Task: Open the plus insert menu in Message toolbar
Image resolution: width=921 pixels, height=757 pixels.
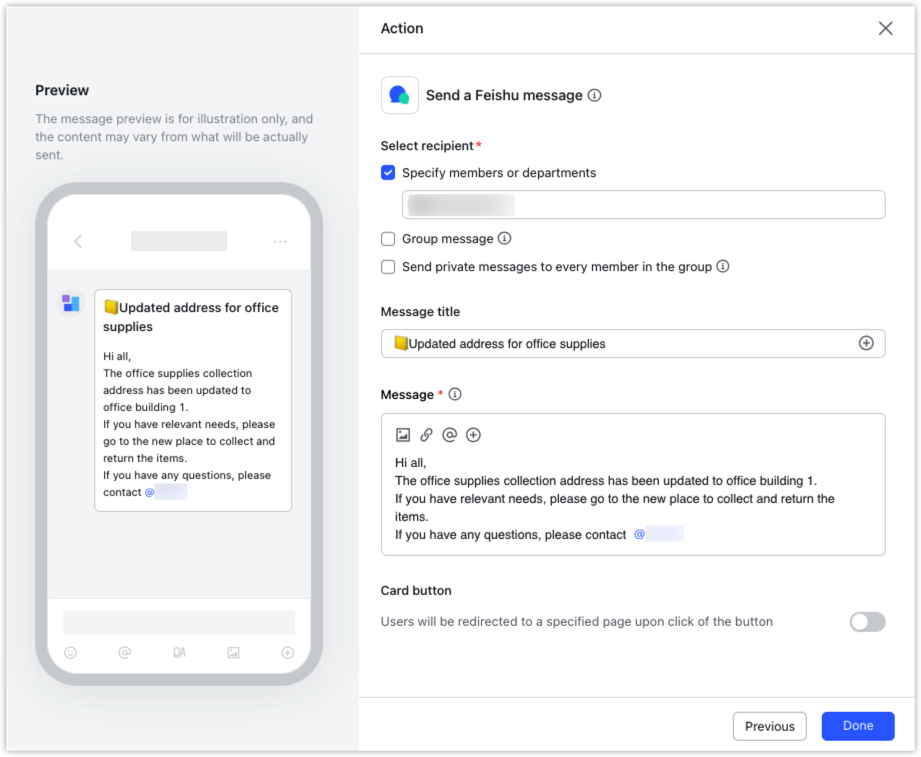Action: coord(473,434)
